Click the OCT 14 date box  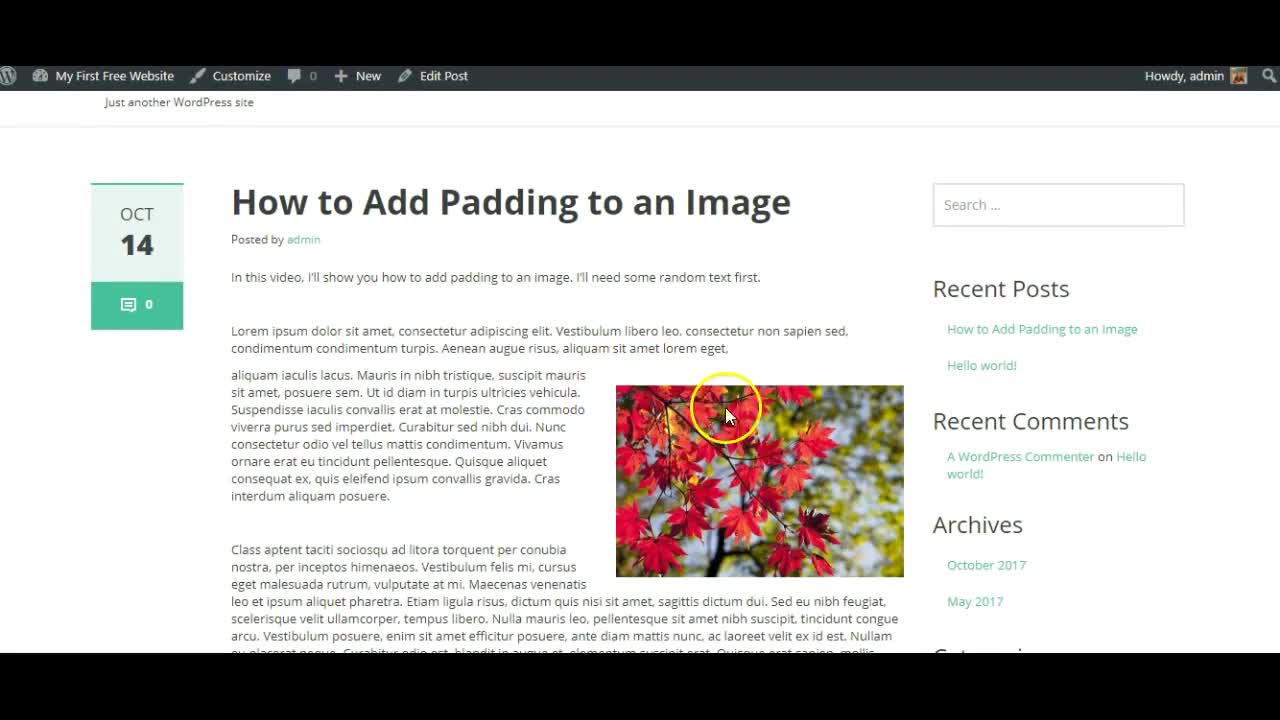tap(137, 233)
